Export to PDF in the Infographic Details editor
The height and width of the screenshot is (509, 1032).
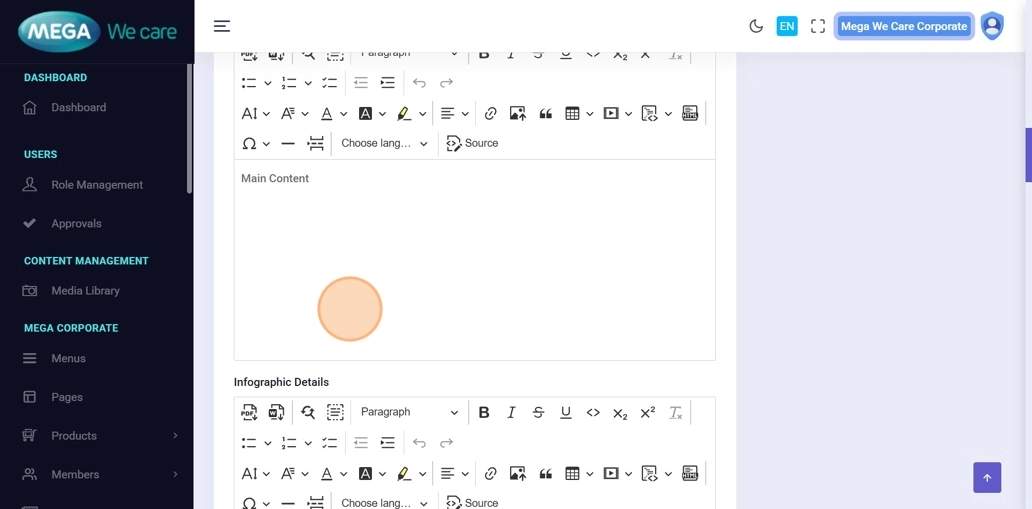pos(249,412)
